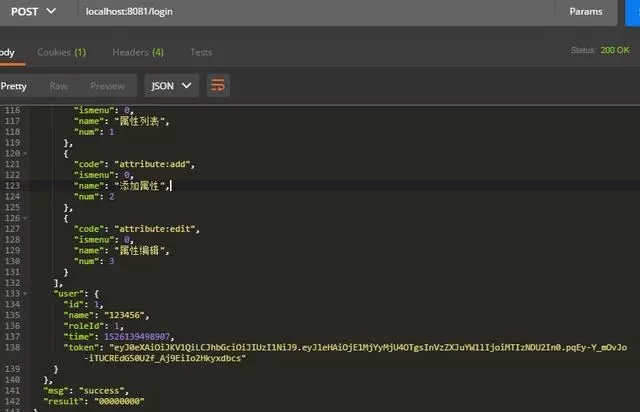The height and width of the screenshot is (412, 640).
Task: Collapse the "user" object fold arrow
Action: (25, 294)
